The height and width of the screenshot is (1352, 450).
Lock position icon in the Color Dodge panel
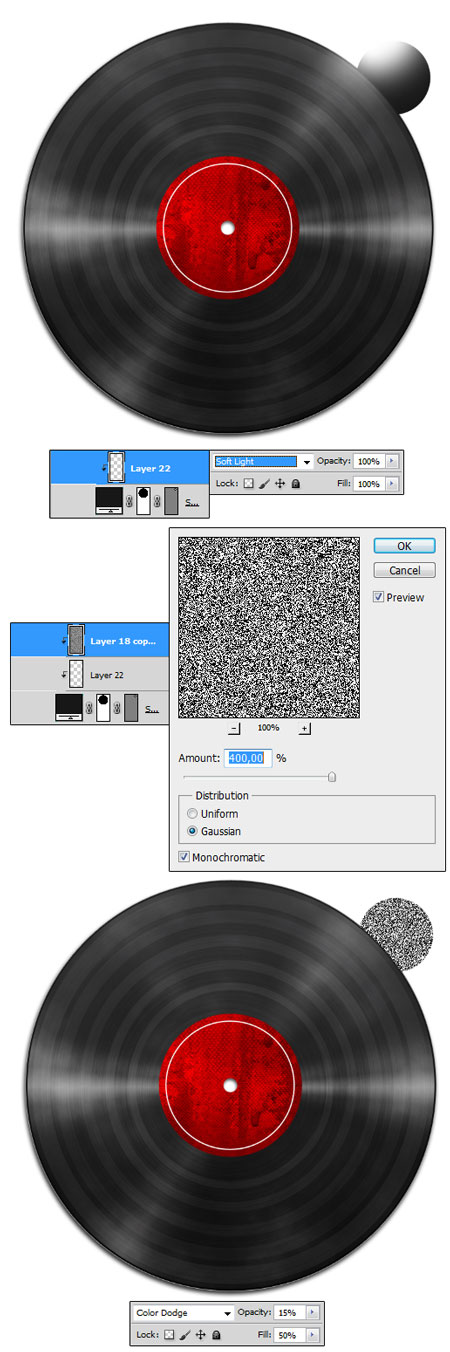200,1334
